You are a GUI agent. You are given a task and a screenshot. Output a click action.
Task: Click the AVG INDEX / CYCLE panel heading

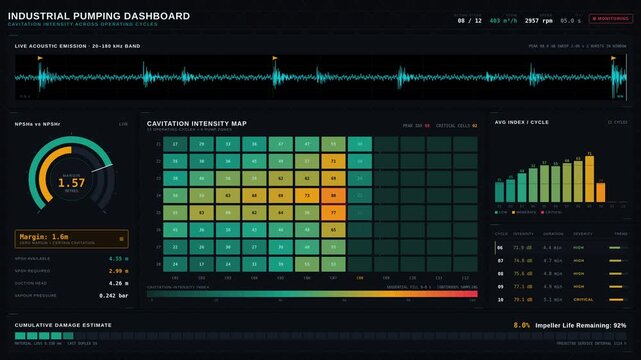tap(522, 122)
